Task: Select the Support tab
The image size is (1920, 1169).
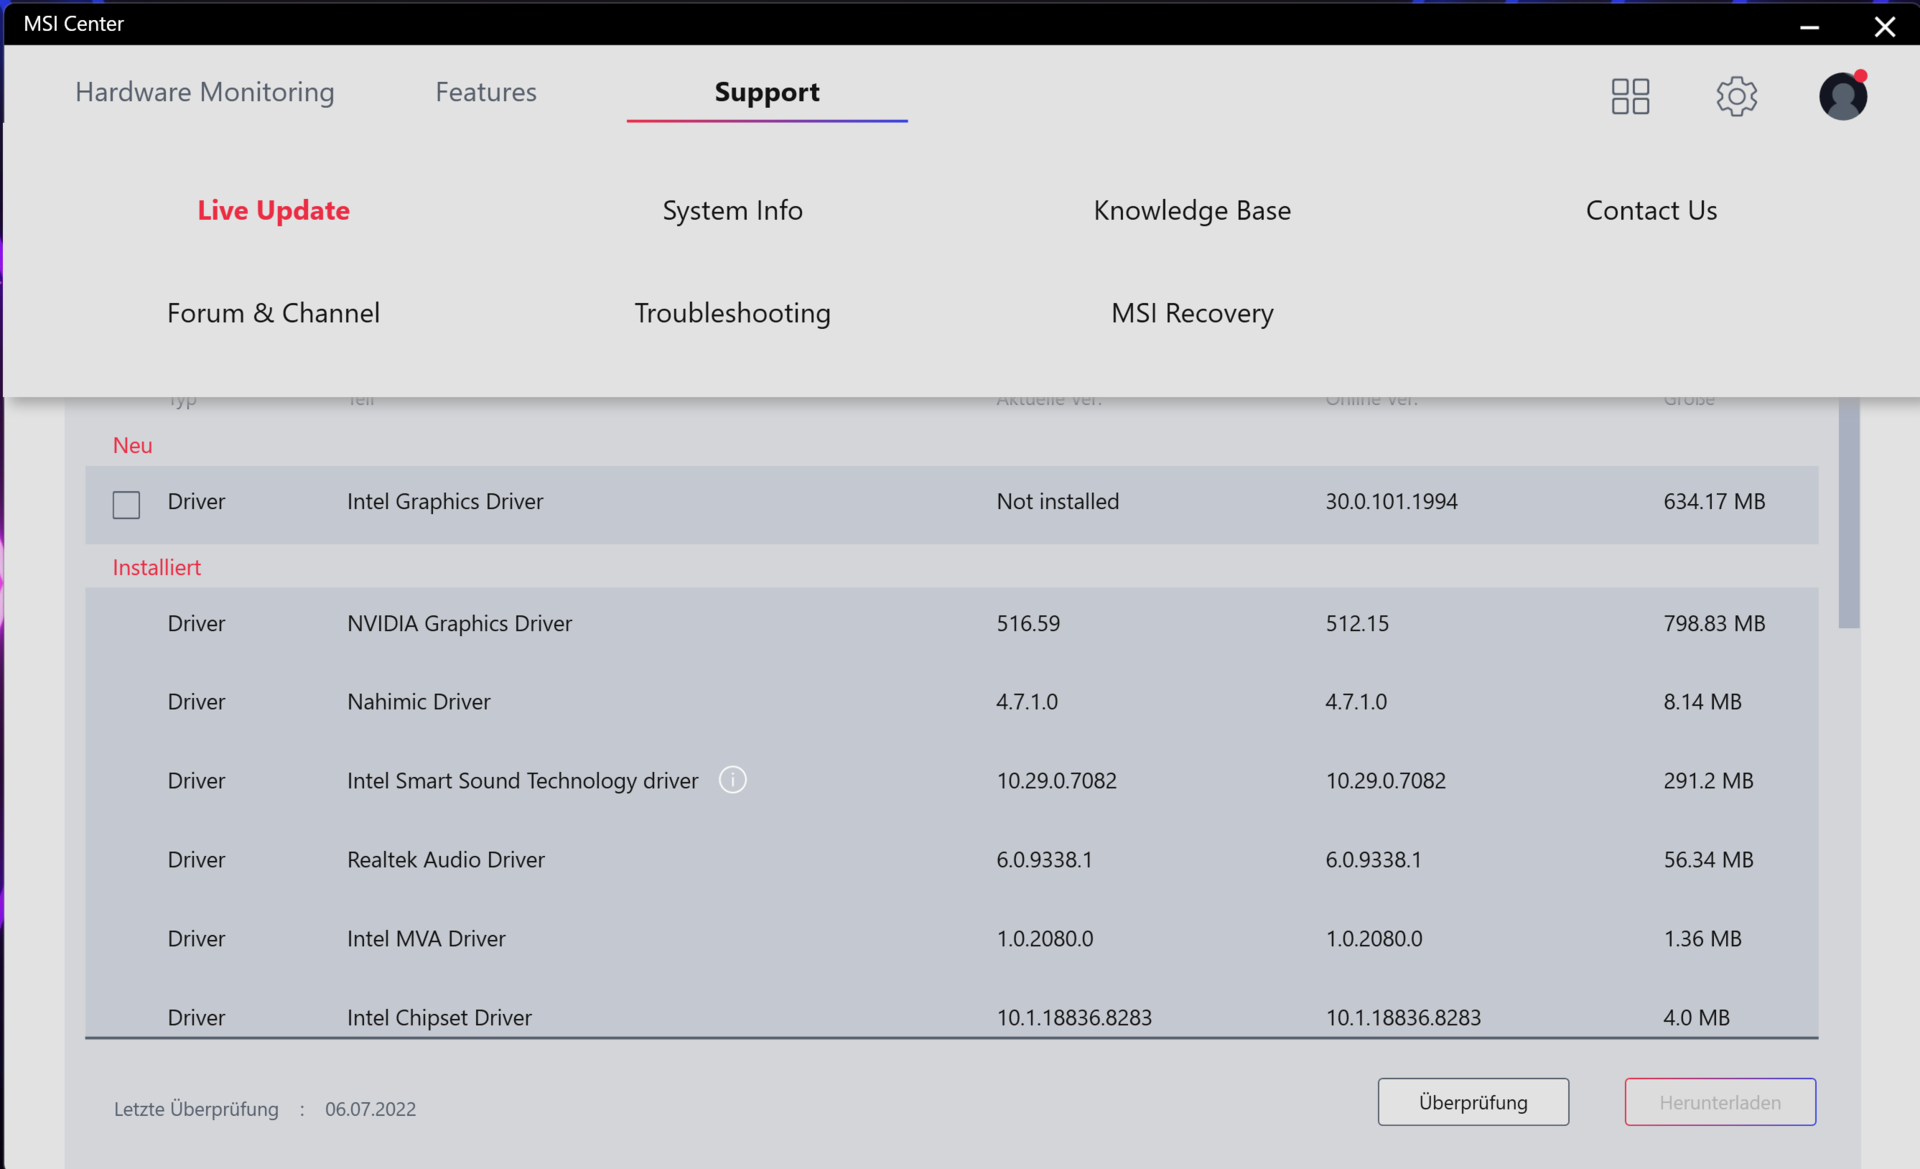Action: click(767, 92)
